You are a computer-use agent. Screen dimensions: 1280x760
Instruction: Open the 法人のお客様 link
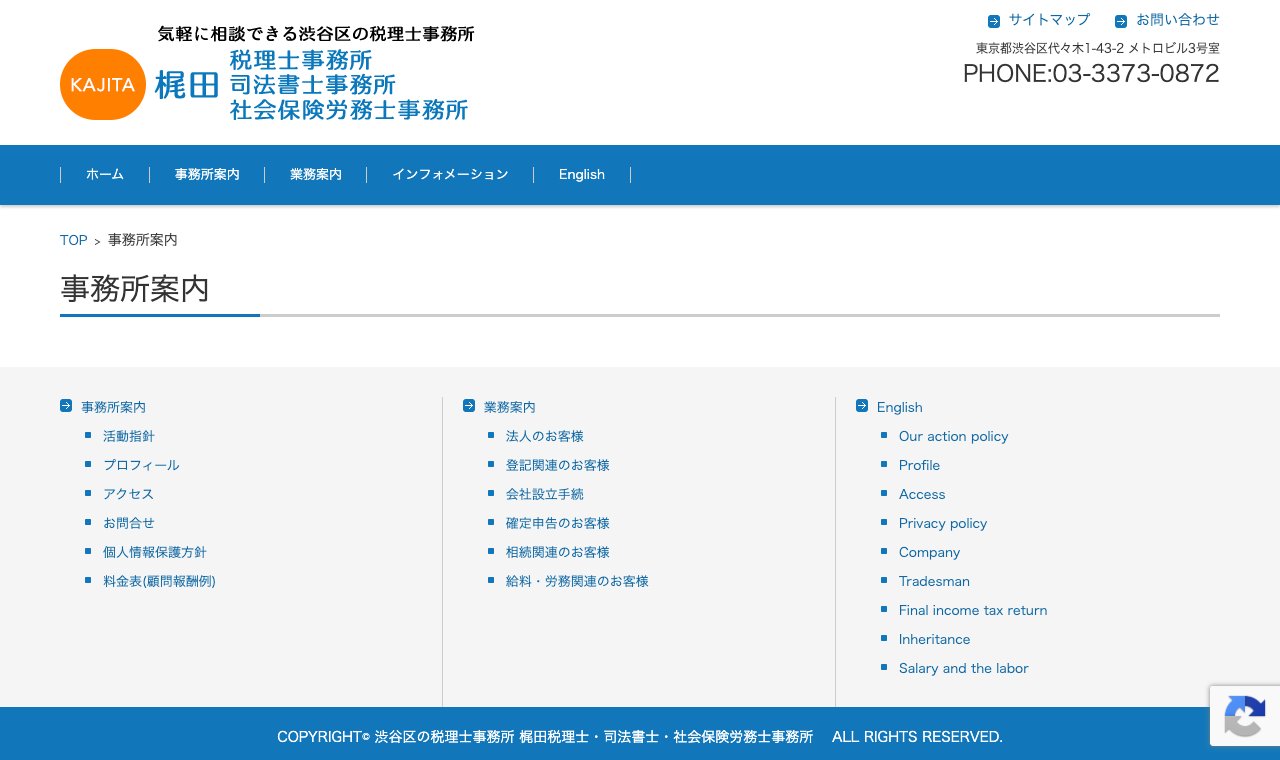point(545,436)
